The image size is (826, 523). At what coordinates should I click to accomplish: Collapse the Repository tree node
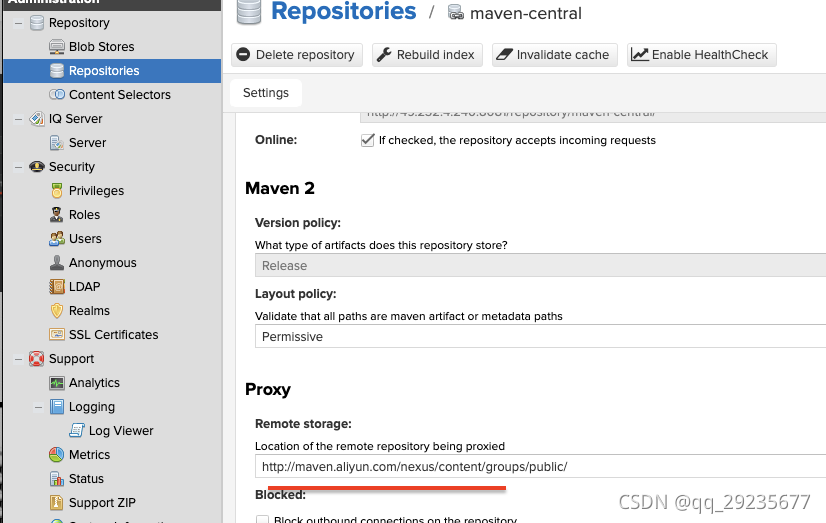pos(18,23)
